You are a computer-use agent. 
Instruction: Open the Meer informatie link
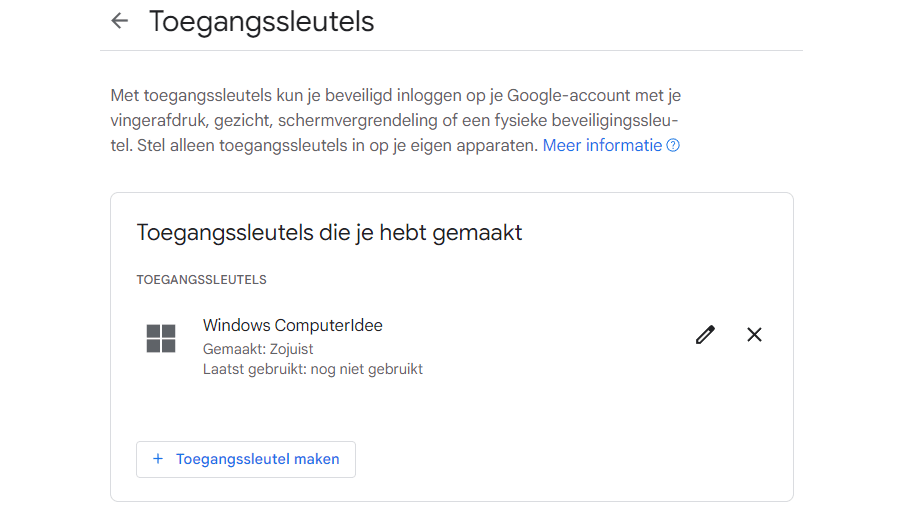click(x=602, y=146)
